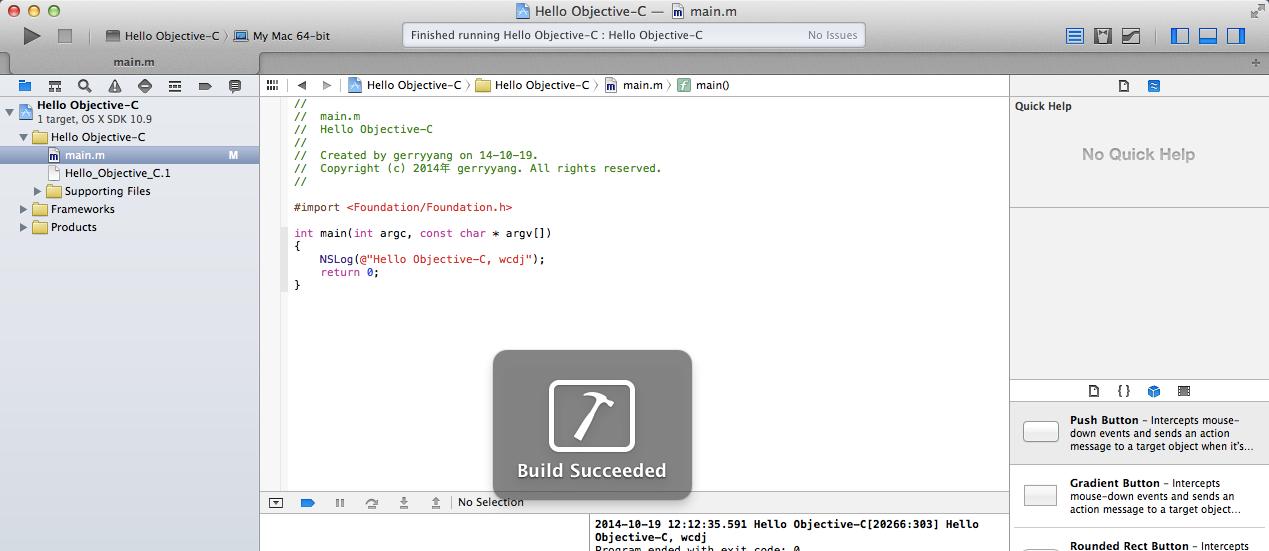Click the Step Over debug button
Screen dimensions: 1269x551
tap(372, 503)
